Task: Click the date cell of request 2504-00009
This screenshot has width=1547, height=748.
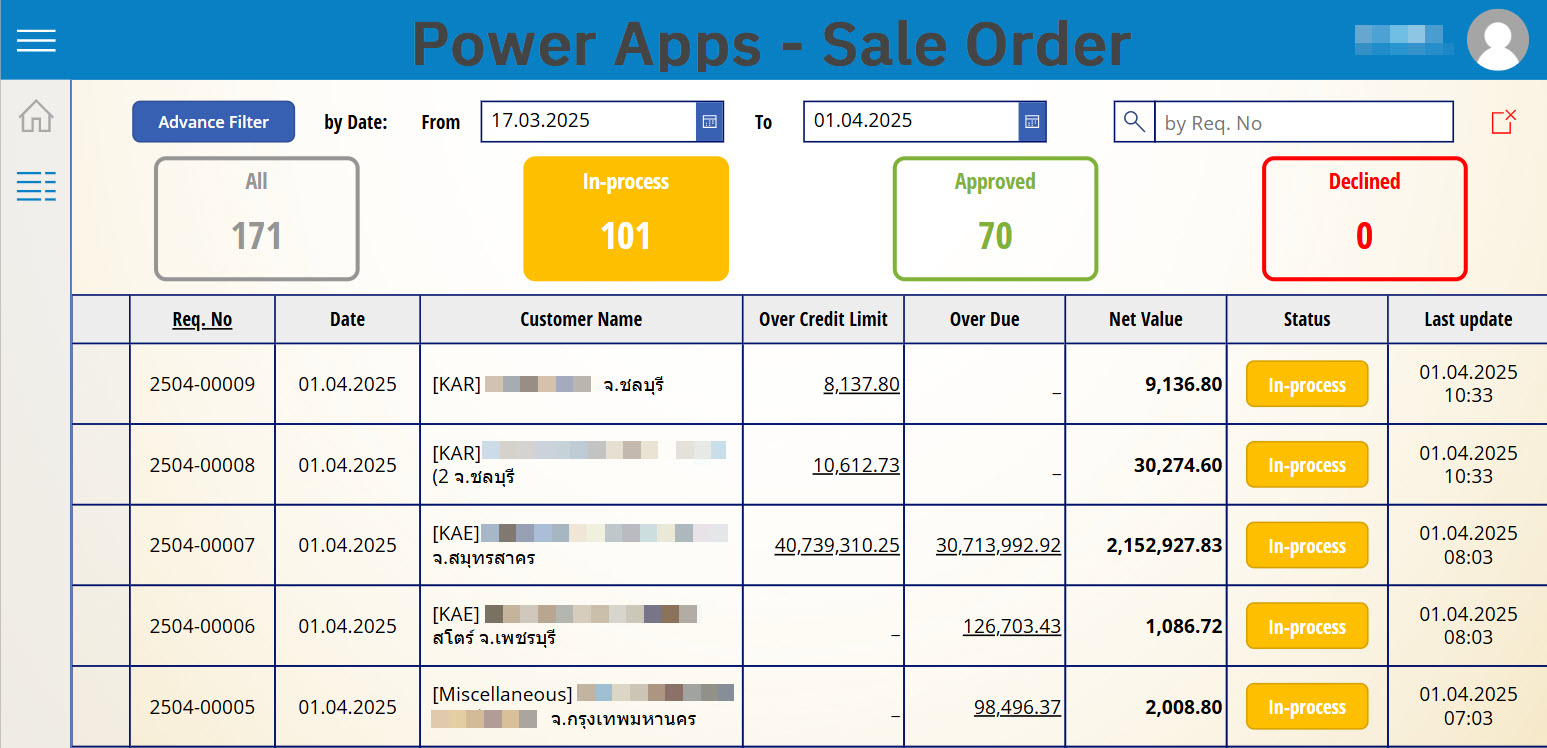Action: [x=347, y=384]
